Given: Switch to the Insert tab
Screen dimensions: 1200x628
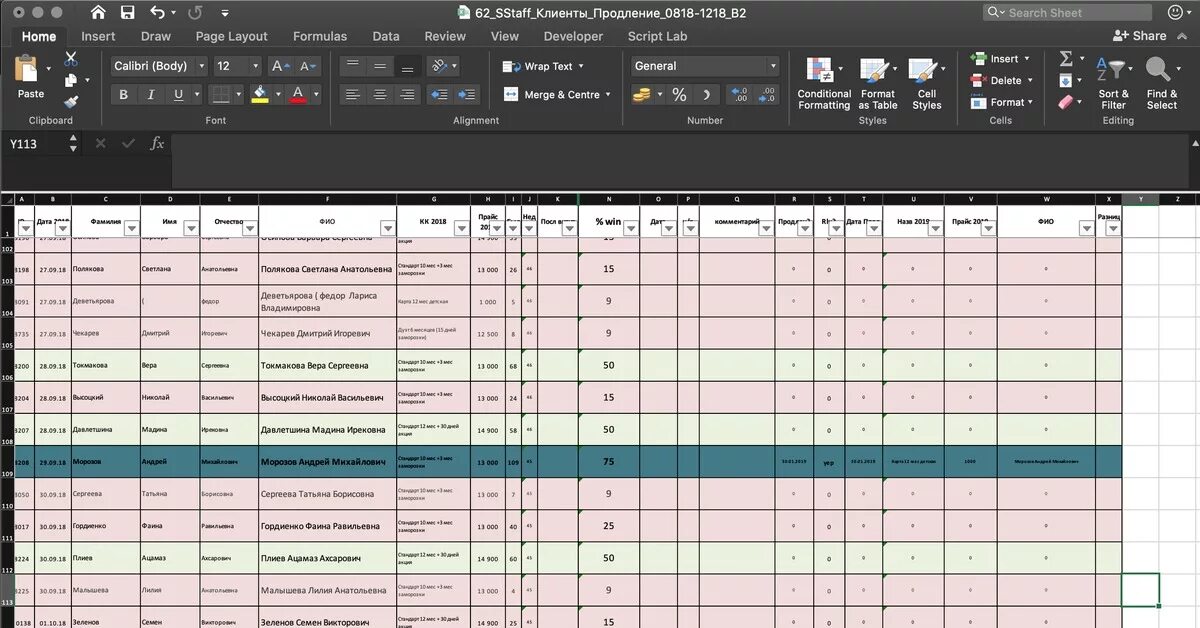Looking at the screenshot, I should pos(98,36).
